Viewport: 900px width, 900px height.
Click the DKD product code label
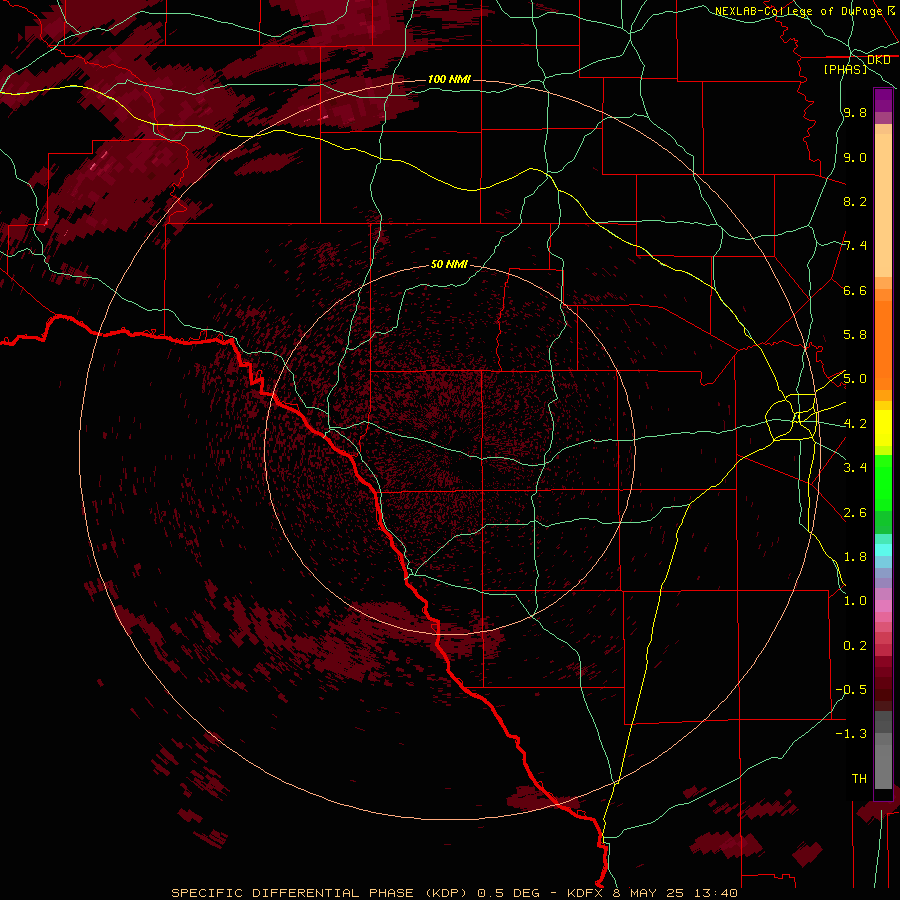879,60
